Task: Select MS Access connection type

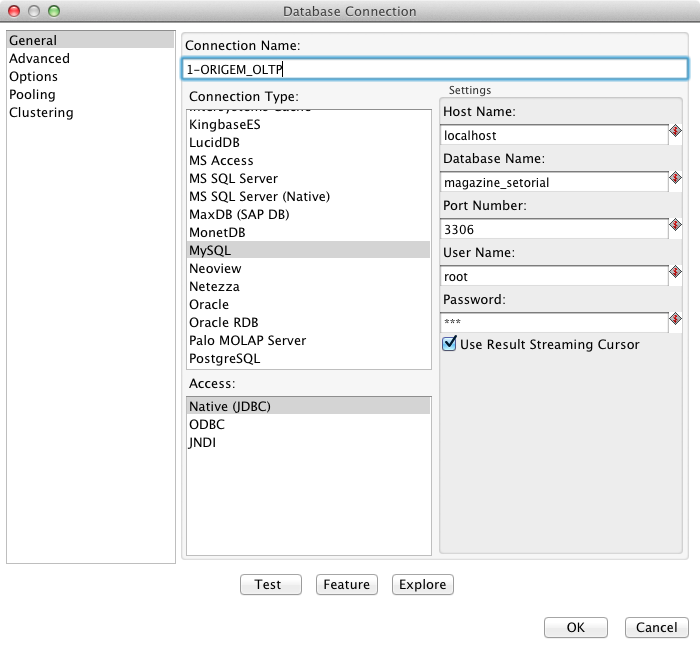Action: 308,160
